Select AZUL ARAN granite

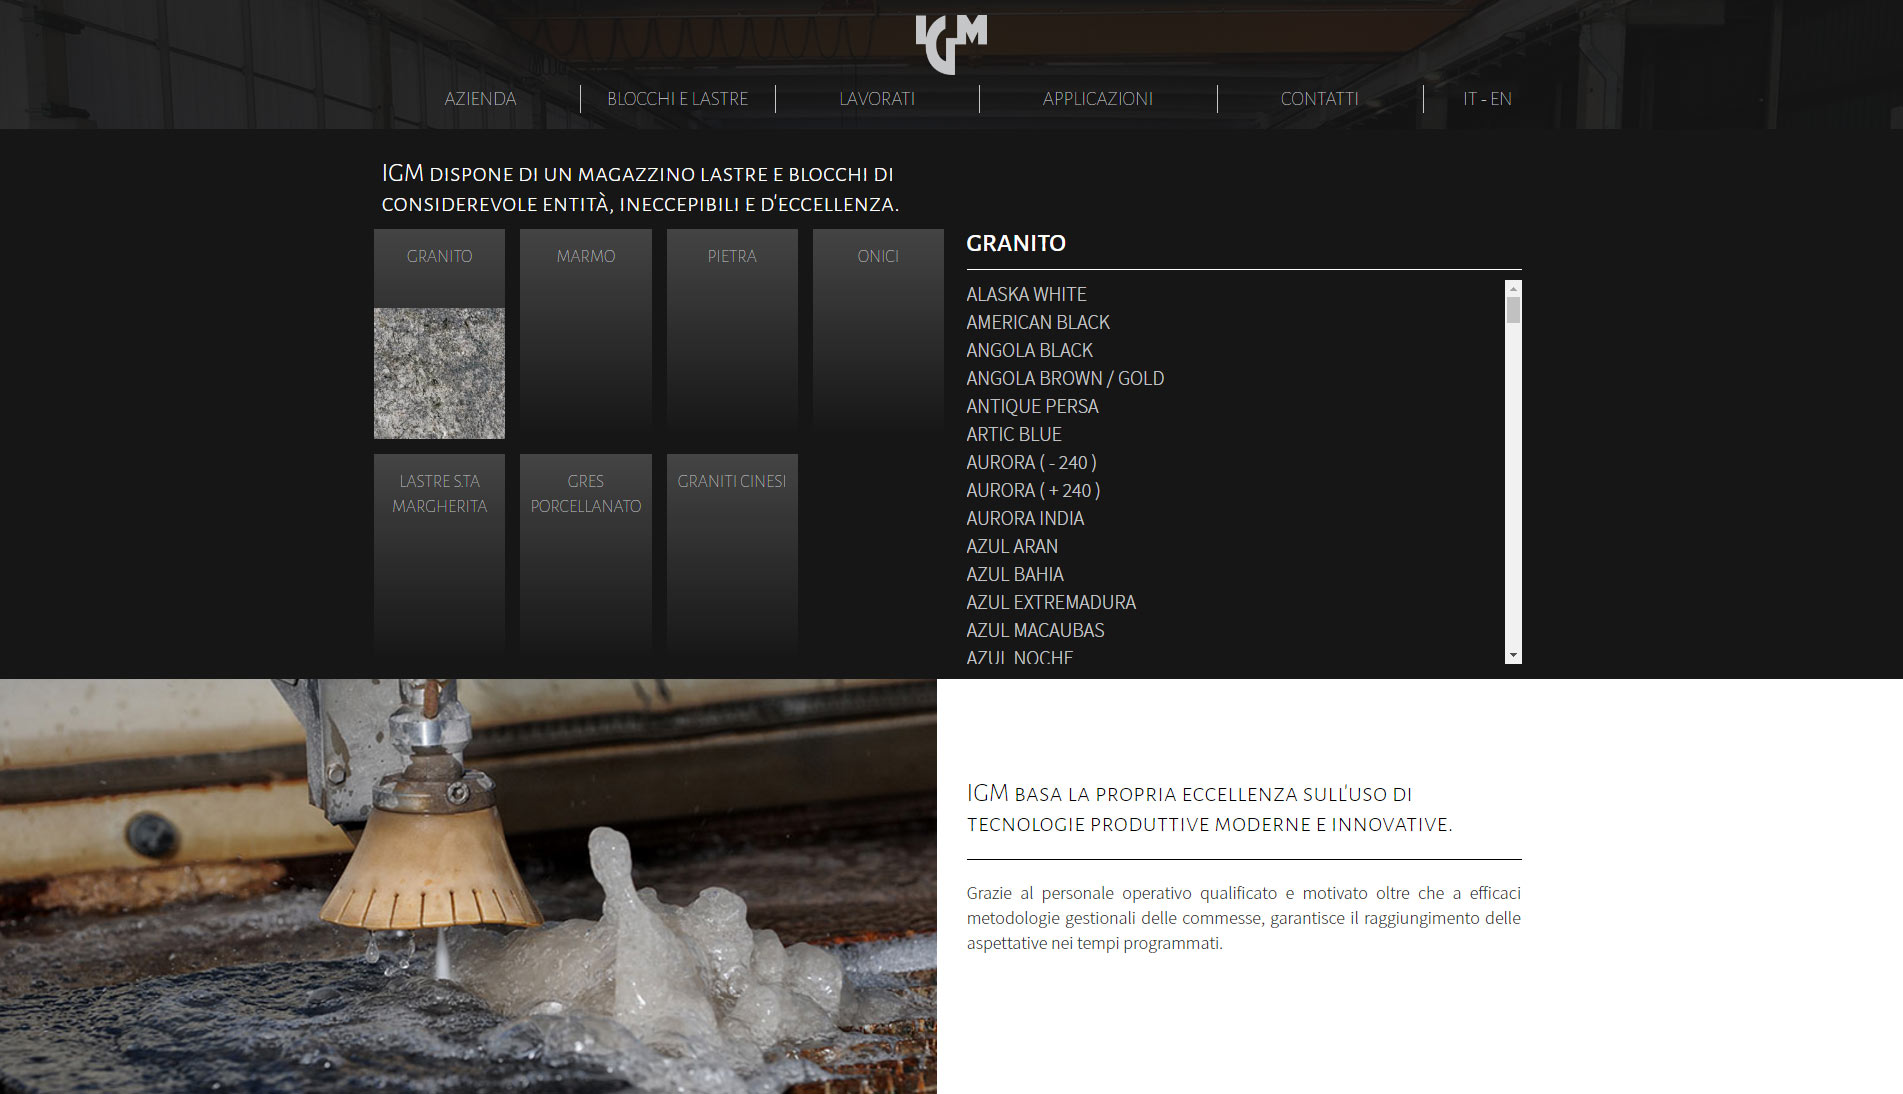click(1012, 546)
